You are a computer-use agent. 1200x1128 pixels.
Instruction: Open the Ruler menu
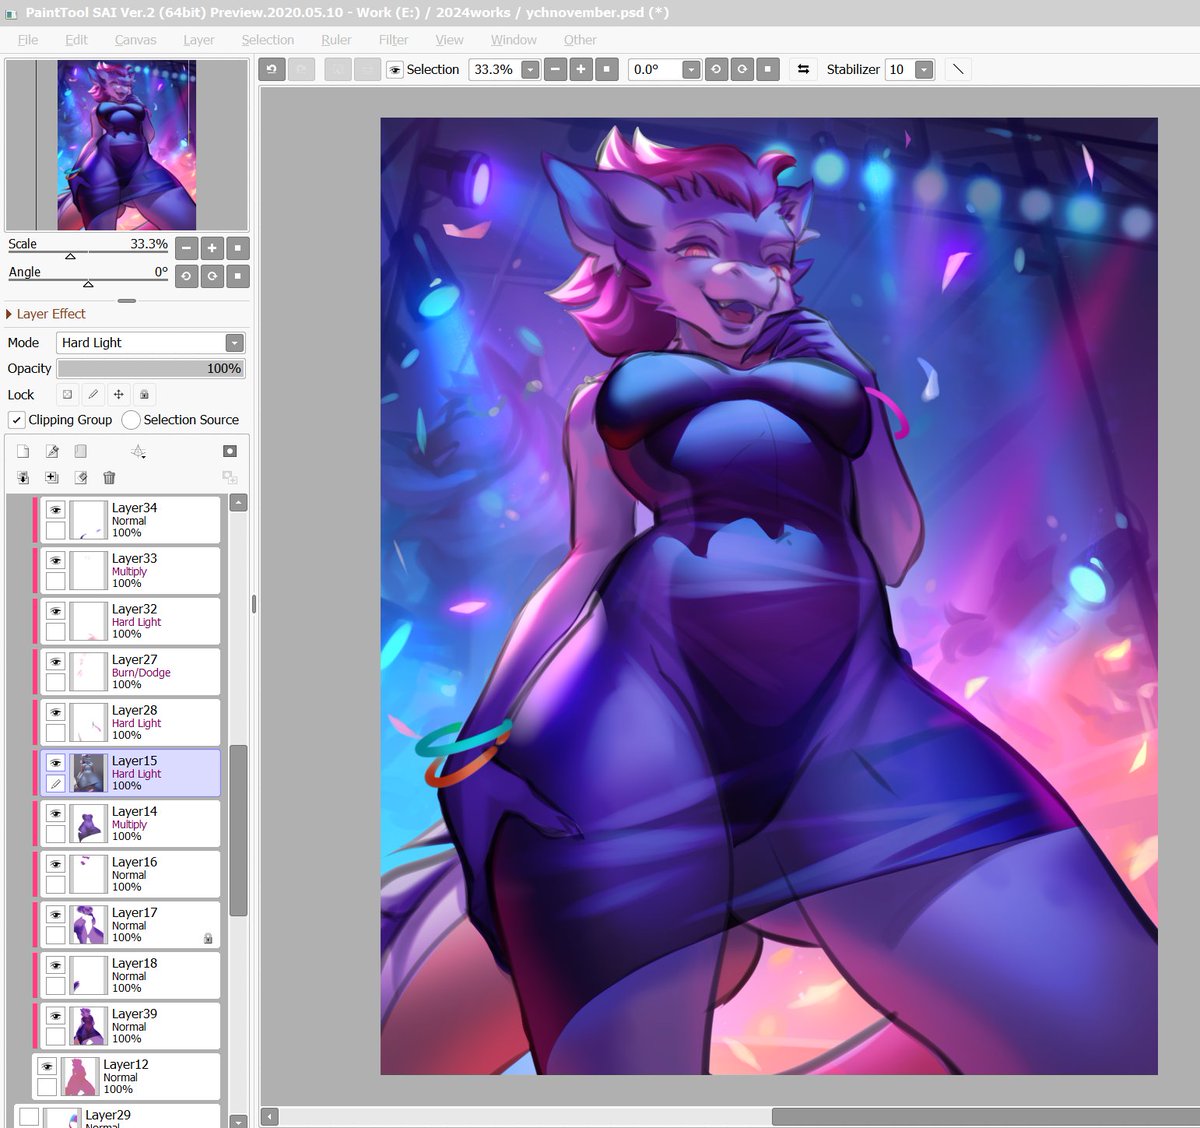(x=336, y=40)
